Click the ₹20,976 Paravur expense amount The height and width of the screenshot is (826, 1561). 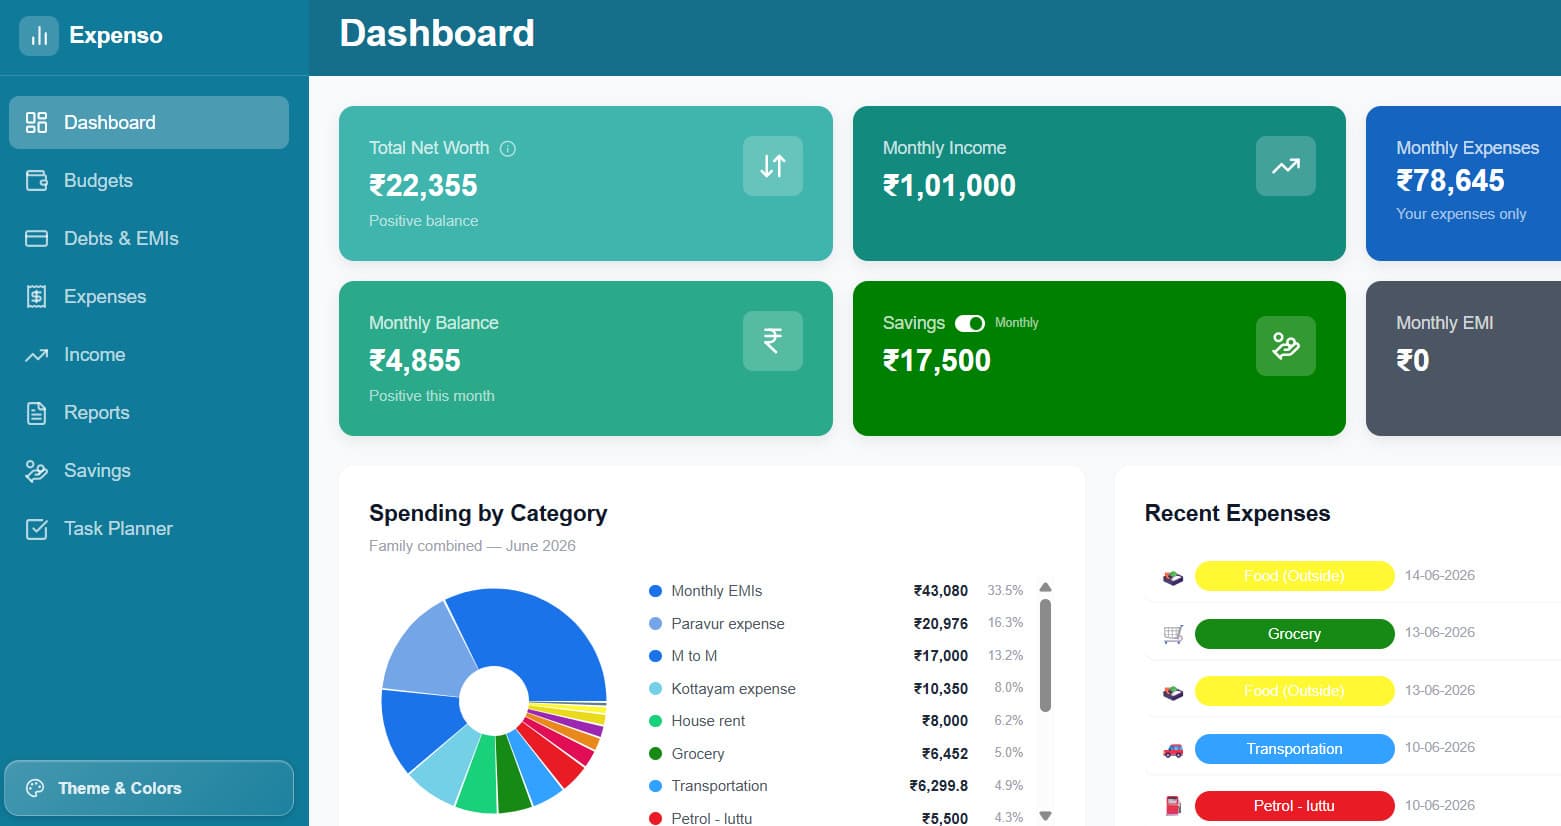click(940, 624)
